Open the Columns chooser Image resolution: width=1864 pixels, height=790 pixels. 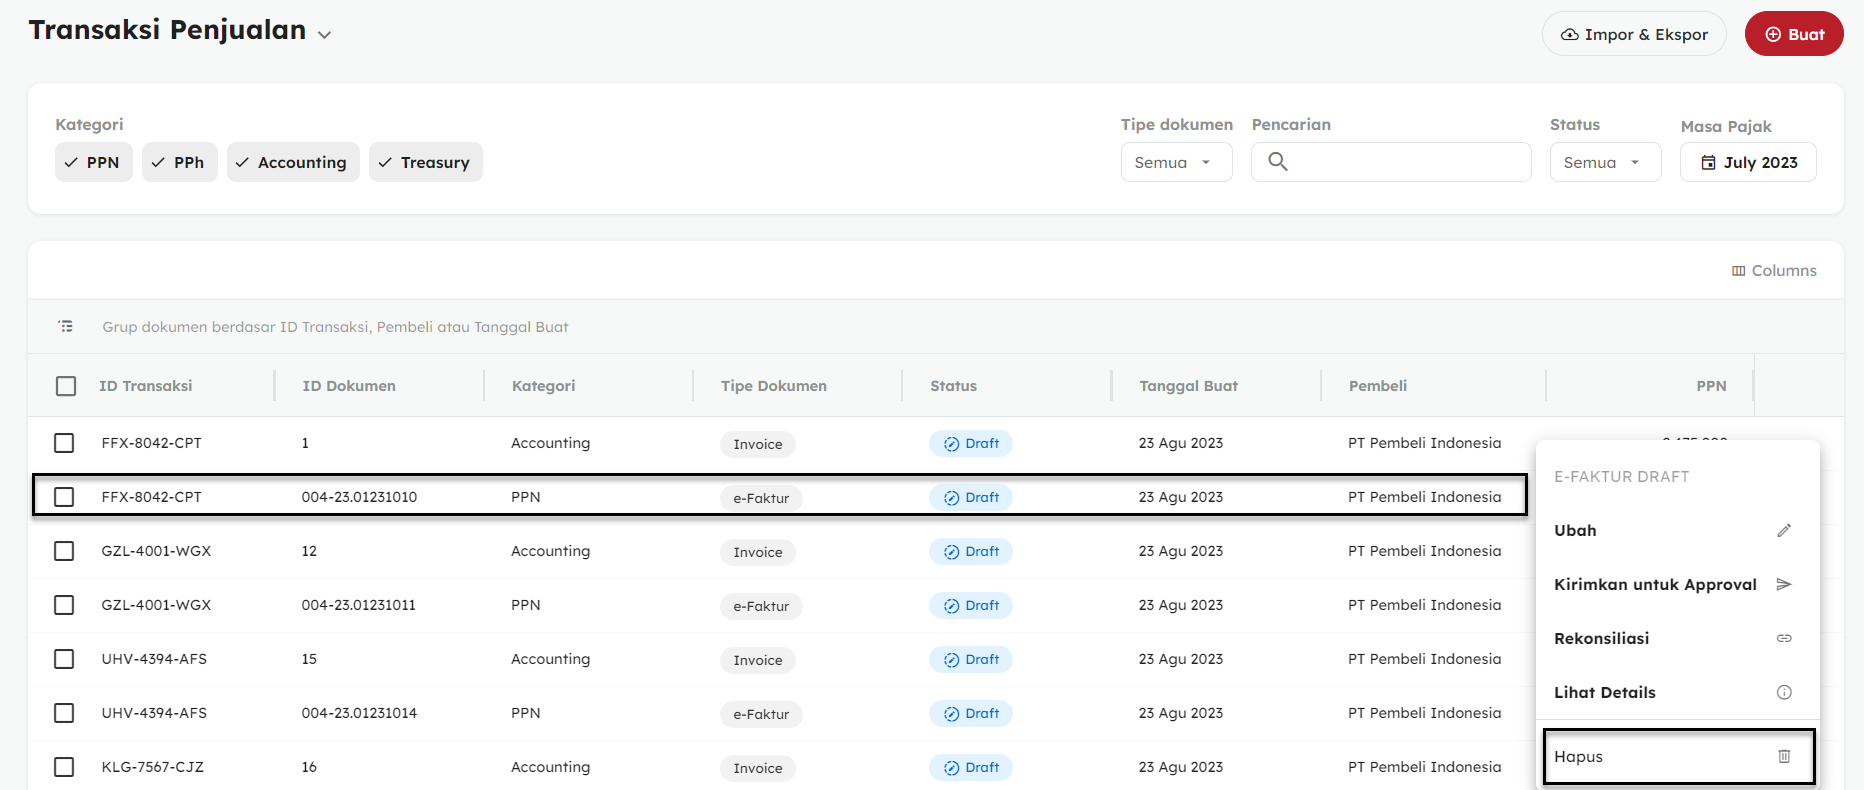[x=1774, y=271]
